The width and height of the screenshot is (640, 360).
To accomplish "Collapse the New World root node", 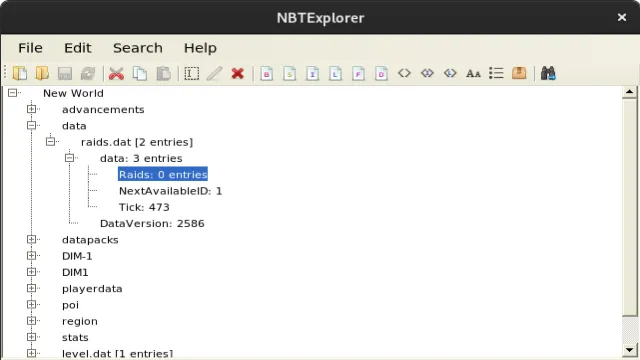I will click(x=13, y=93).
